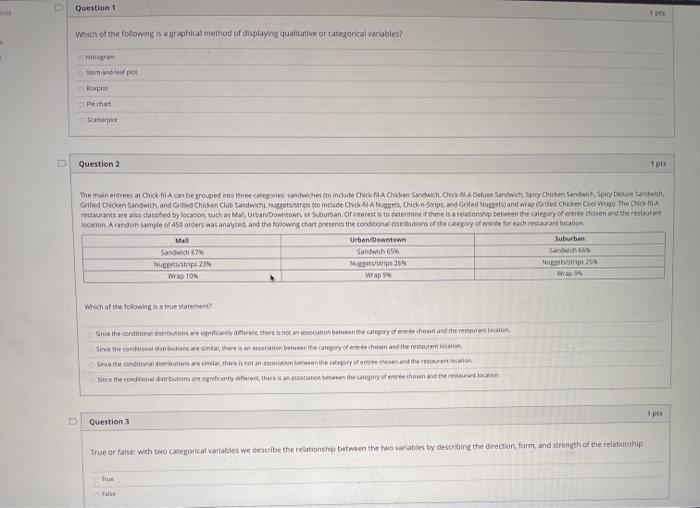Screen dimensions: 700x508
Task: Click the 'Sandwich 65%' table cell
Action: (378, 251)
